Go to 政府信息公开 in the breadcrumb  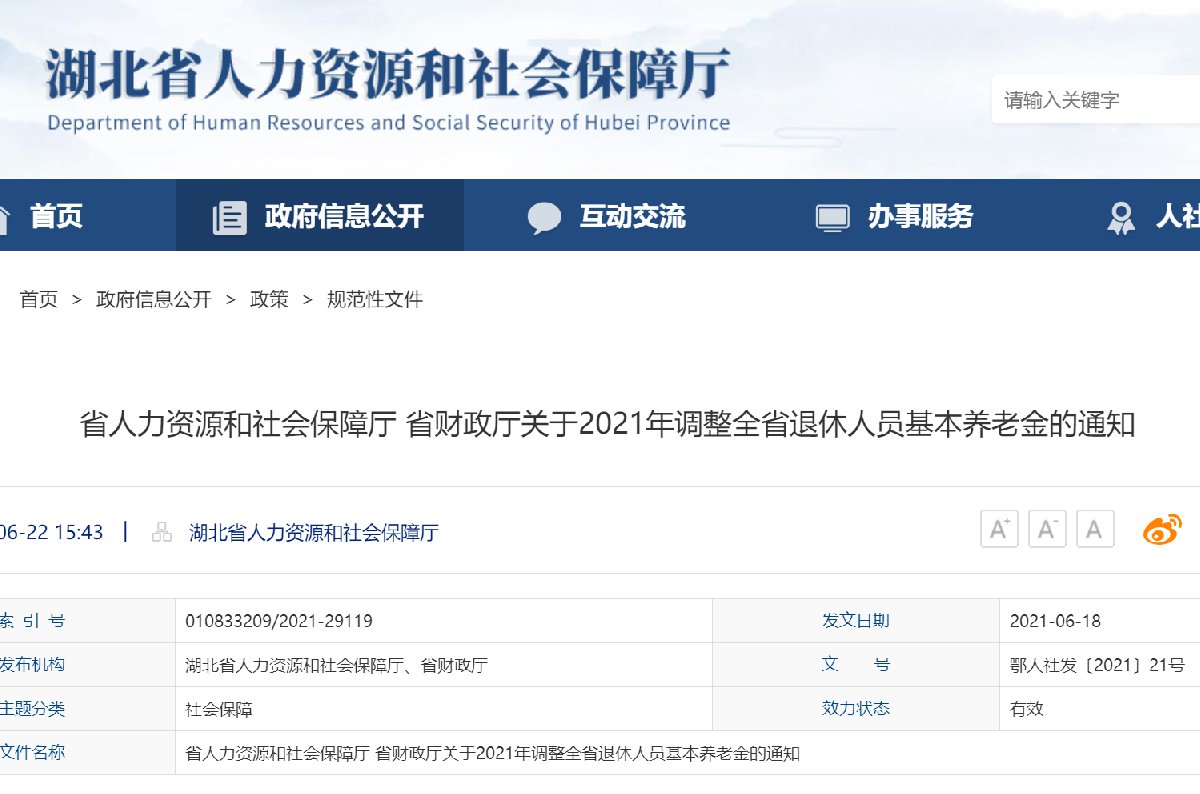154,299
